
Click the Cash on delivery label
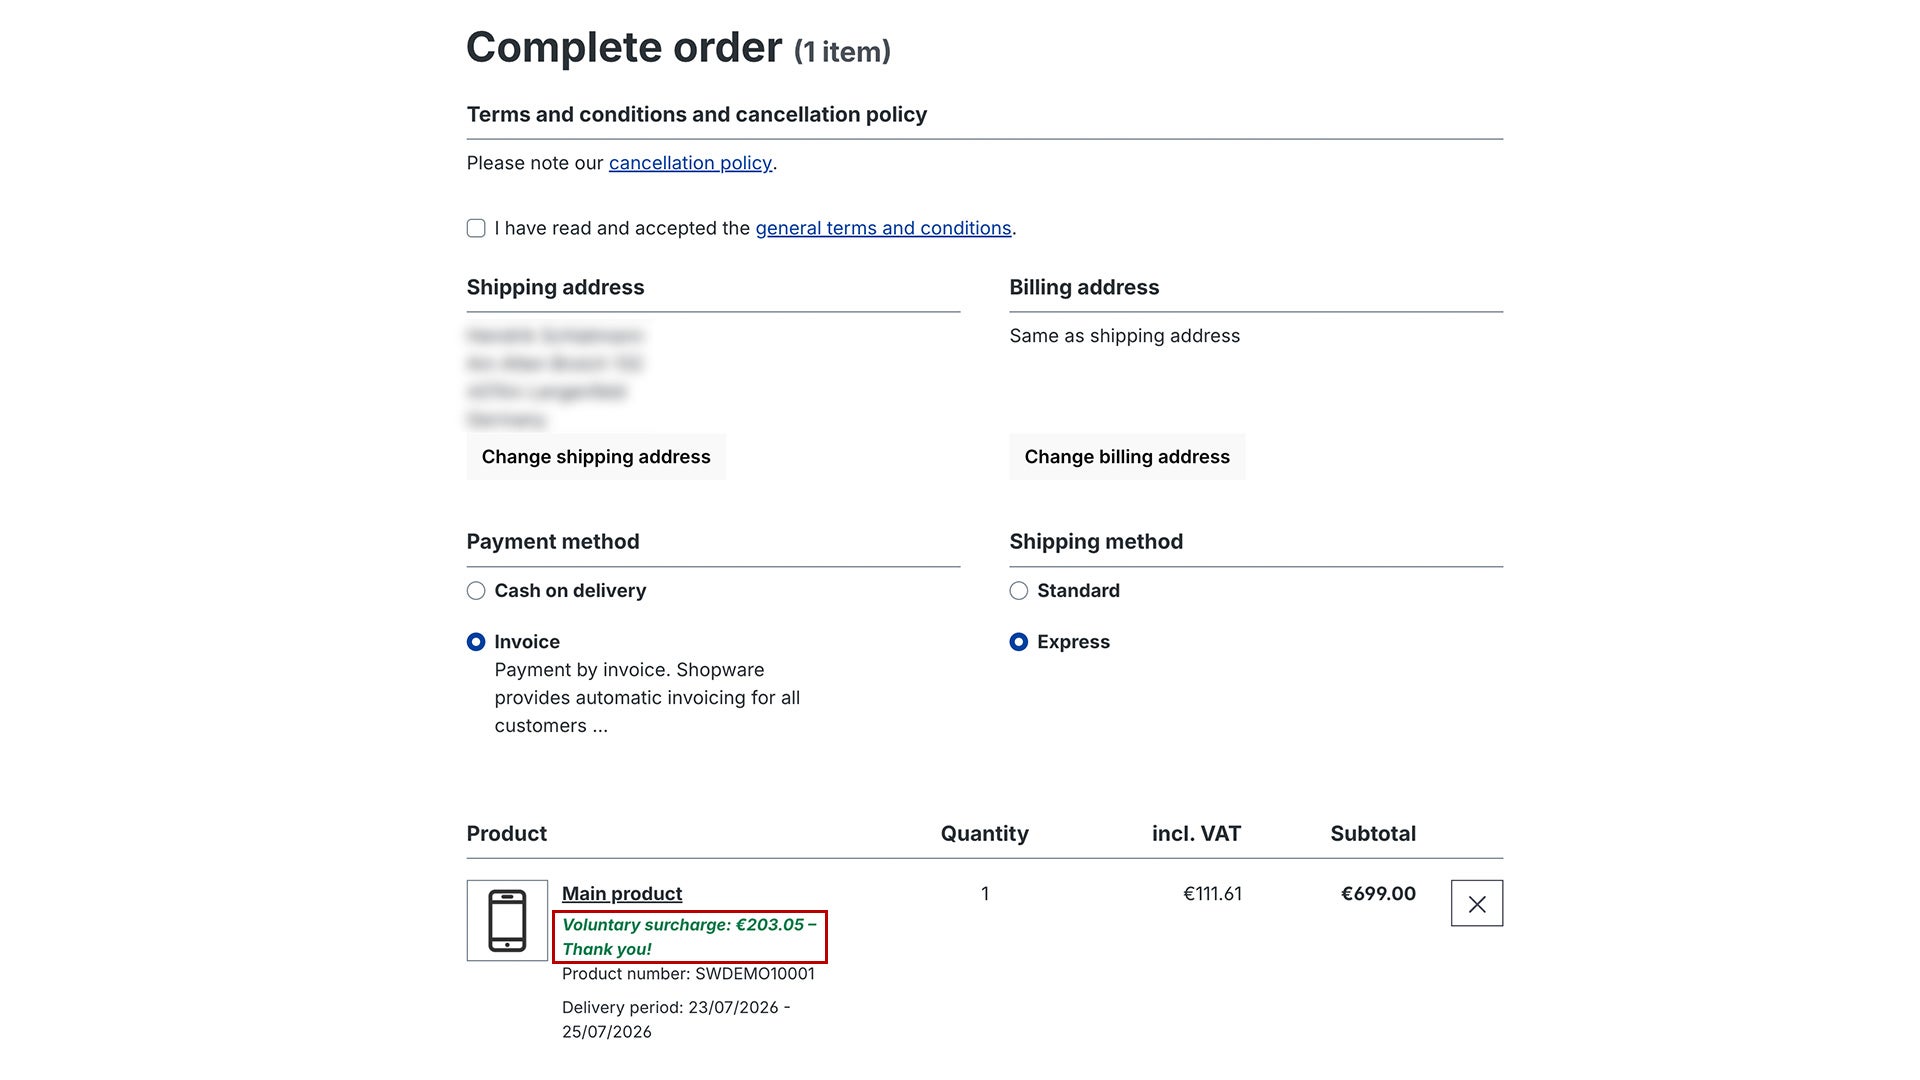tap(570, 591)
